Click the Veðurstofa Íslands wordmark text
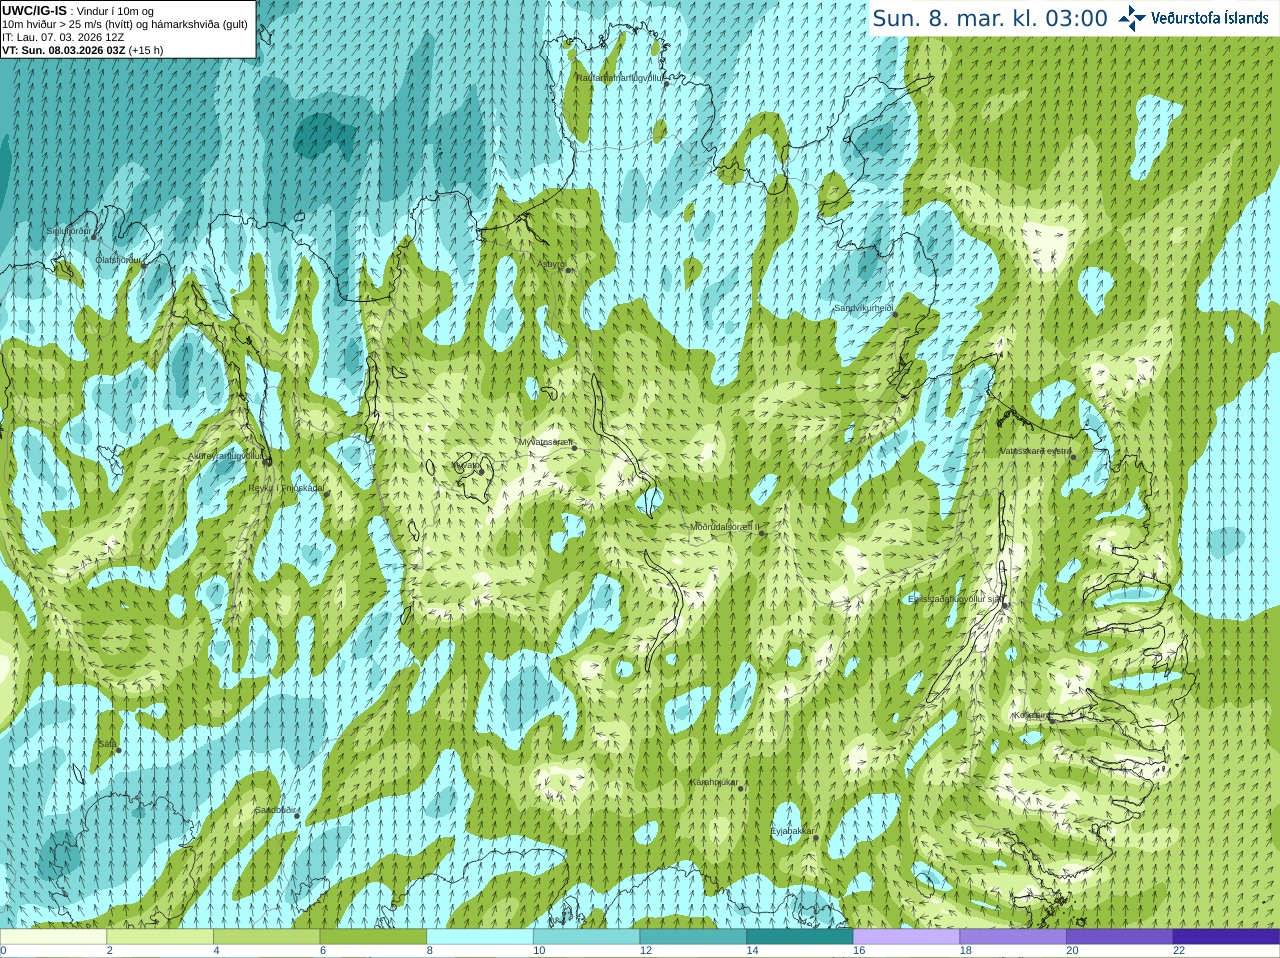 pyautogui.click(x=1210, y=18)
